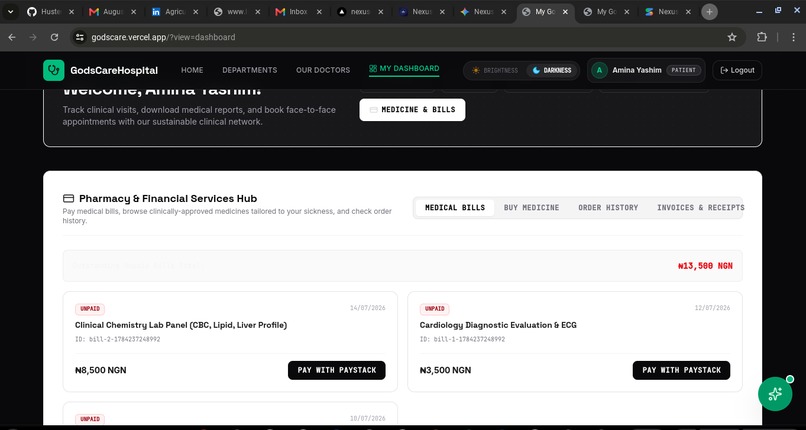Click the bill-2-1784237248992 ID text
This screenshot has width=806, height=430.
(118, 340)
